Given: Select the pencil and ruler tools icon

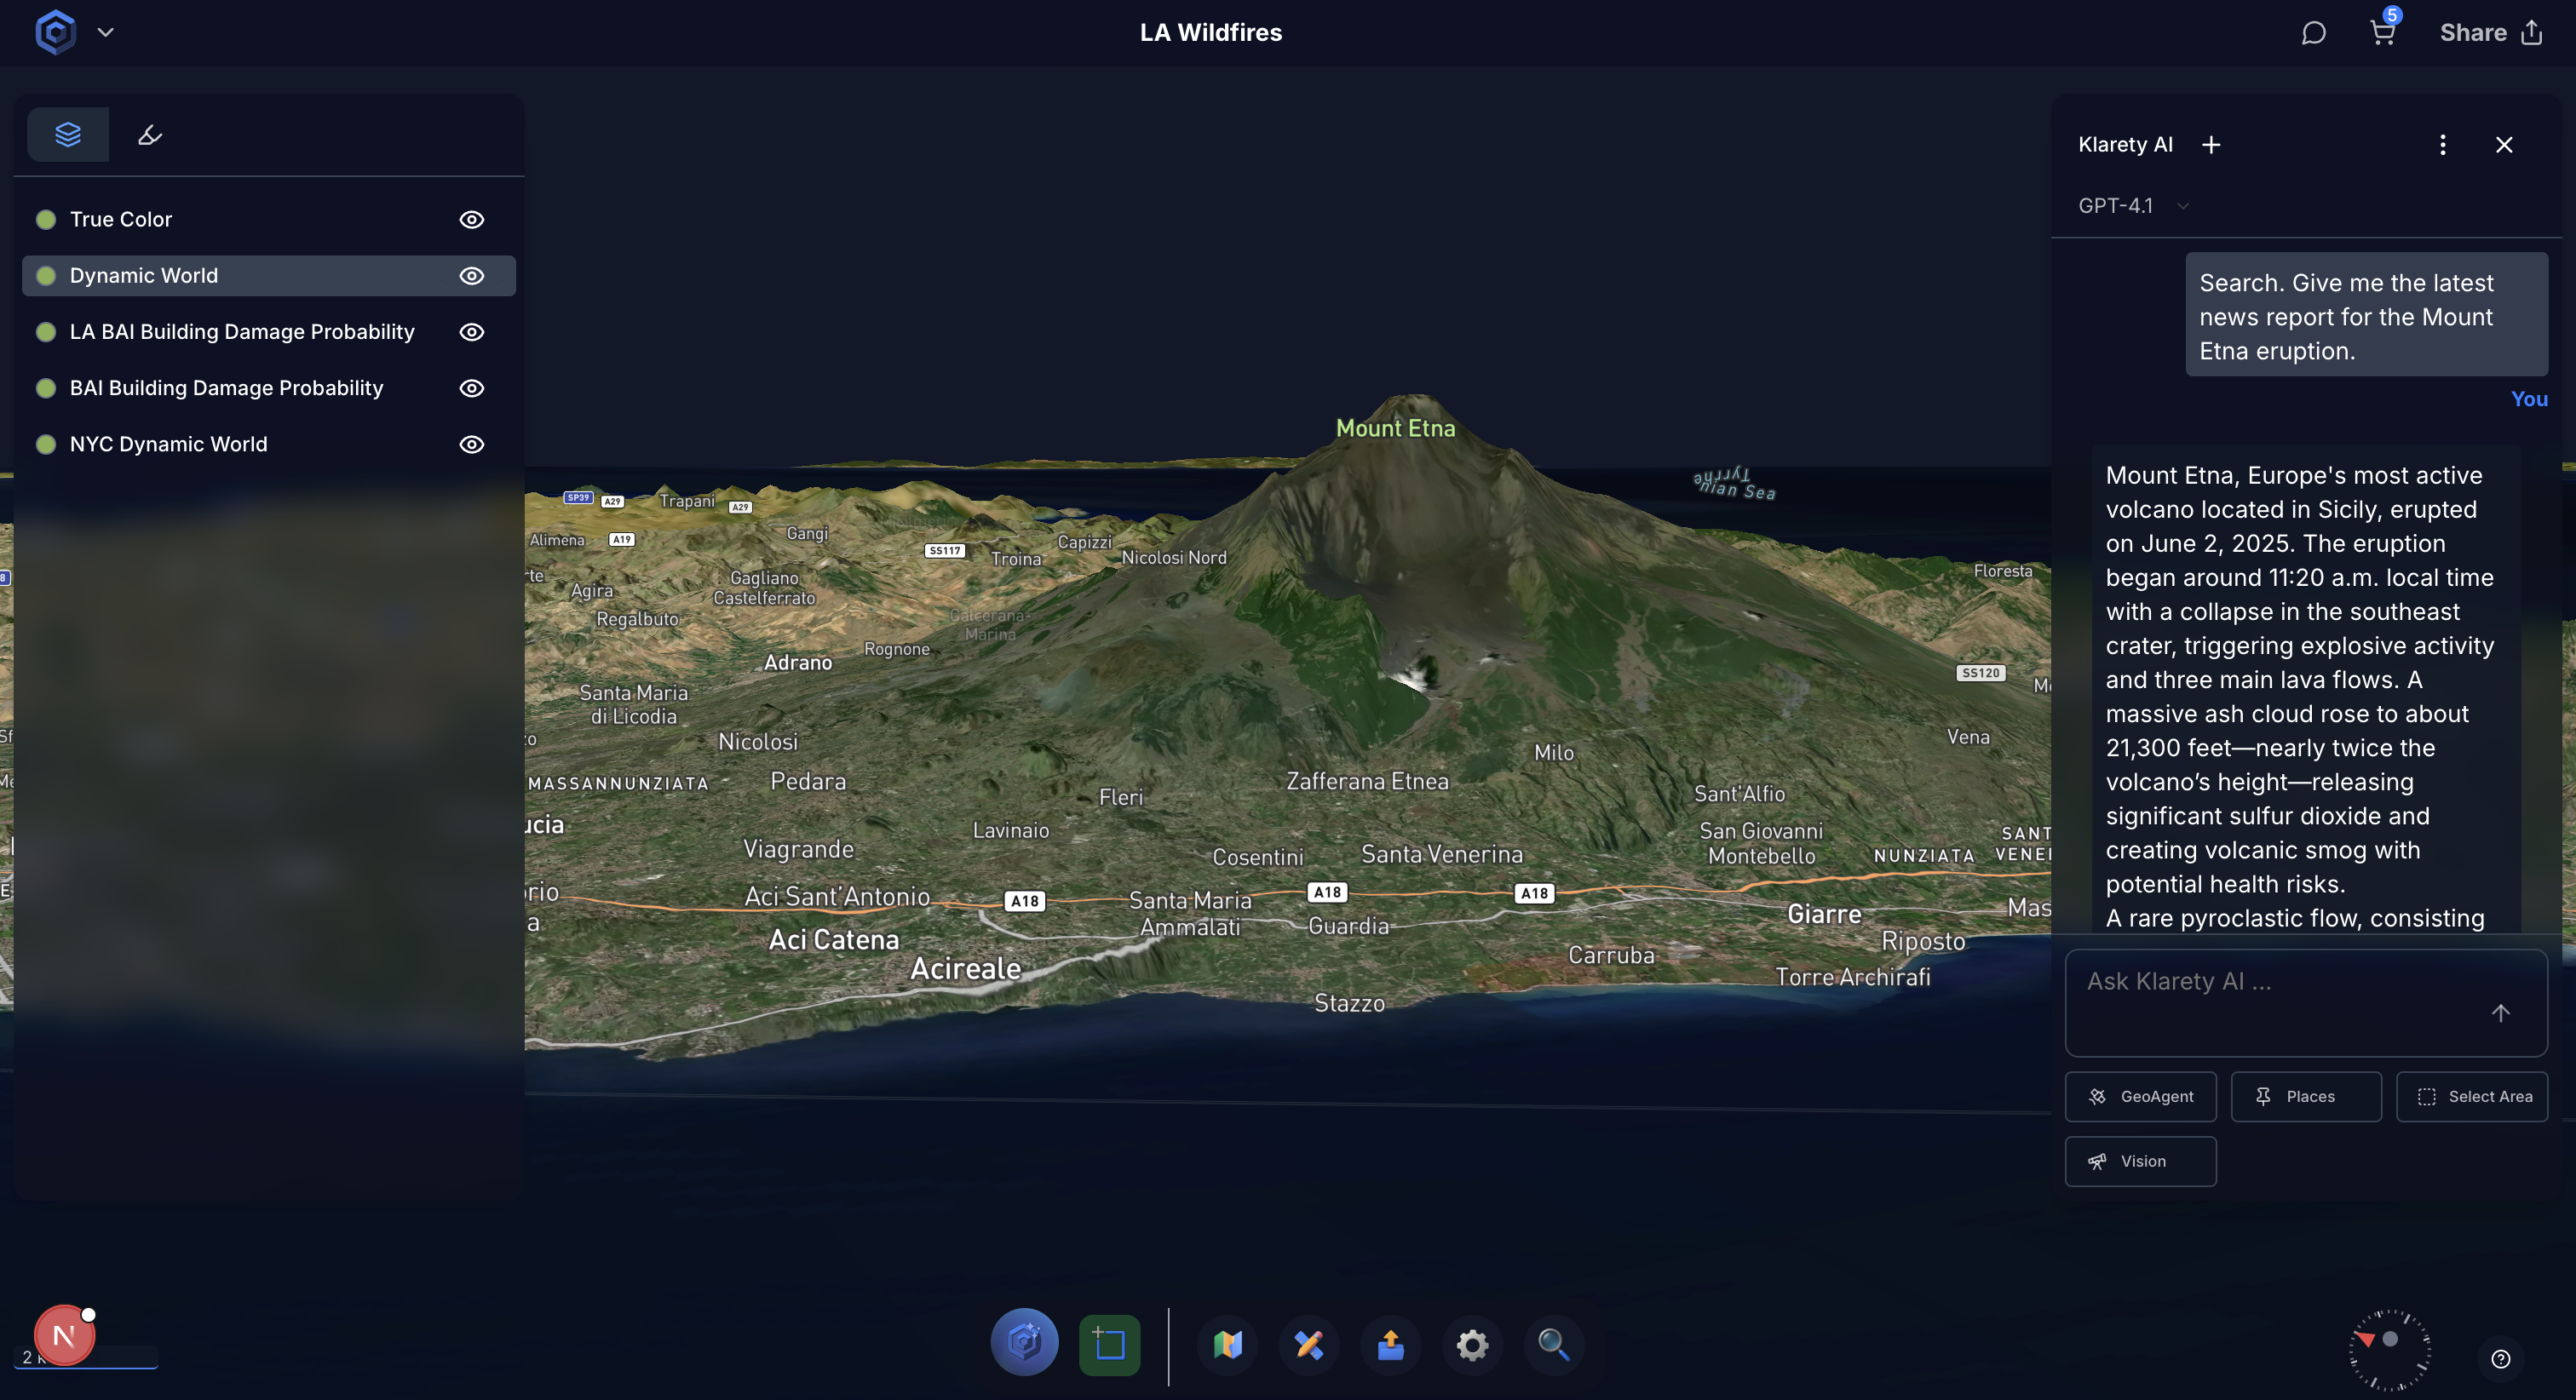Looking at the screenshot, I should pyautogui.click(x=1309, y=1345).
